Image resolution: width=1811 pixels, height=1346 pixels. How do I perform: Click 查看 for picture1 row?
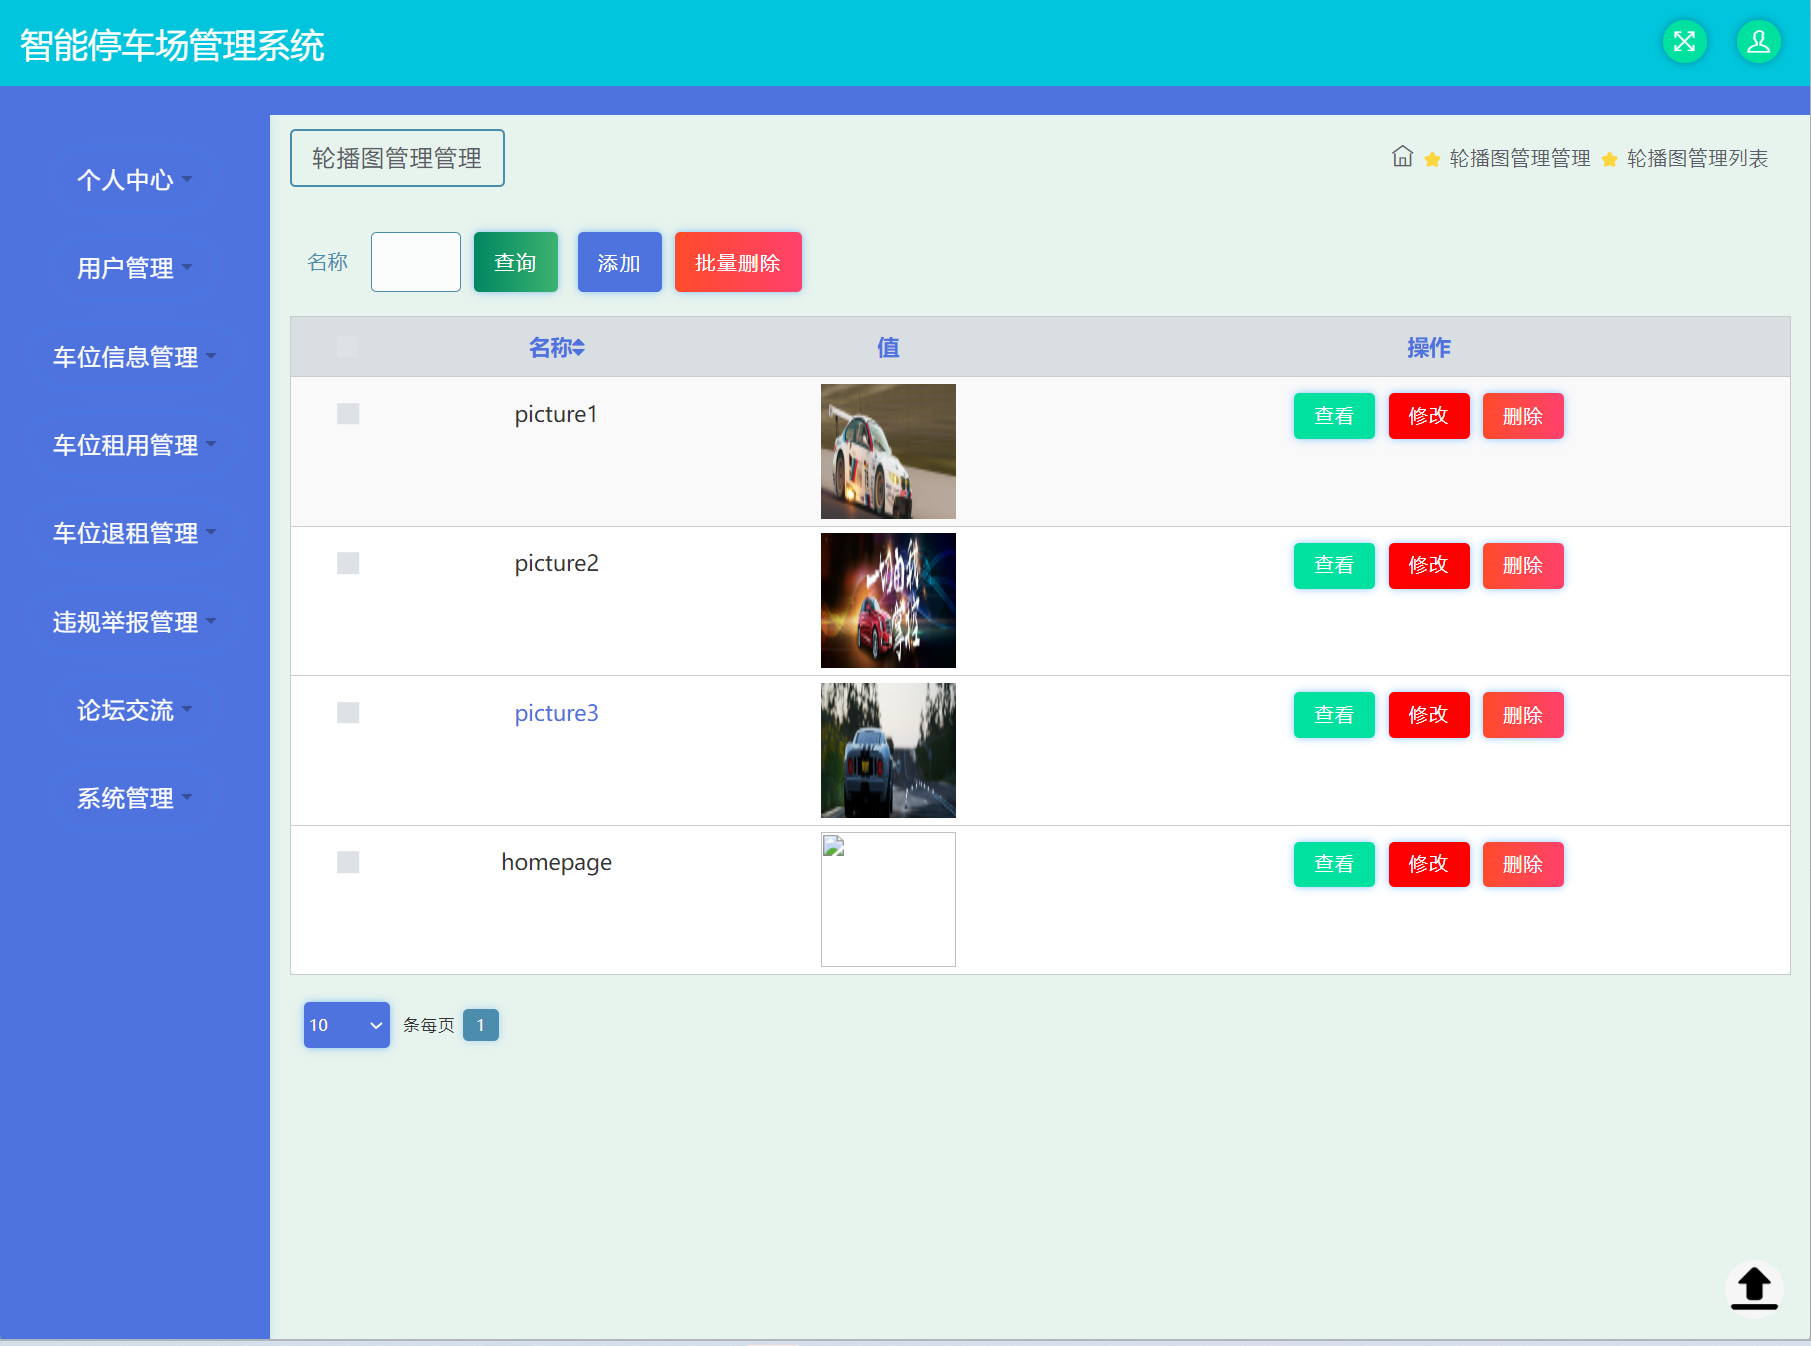[1334, 416]
